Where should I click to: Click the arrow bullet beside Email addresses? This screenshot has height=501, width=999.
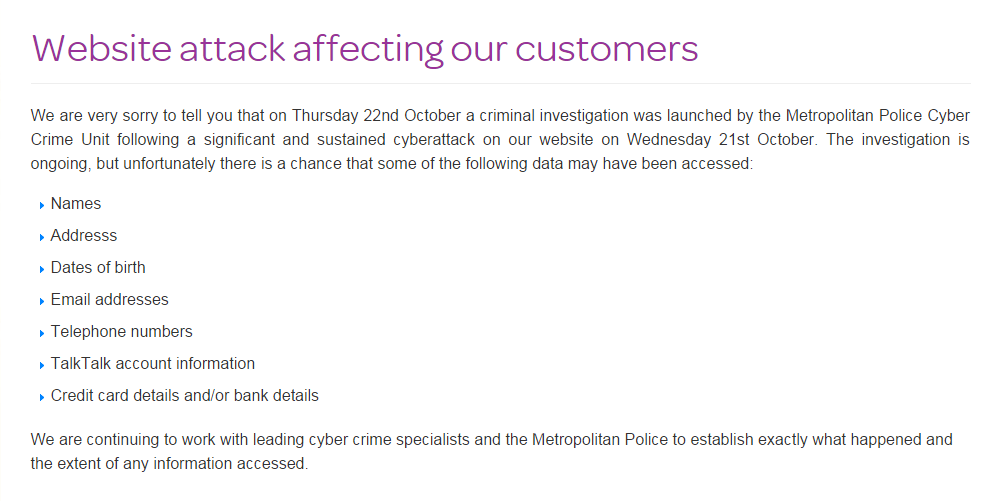pos(42,301)
